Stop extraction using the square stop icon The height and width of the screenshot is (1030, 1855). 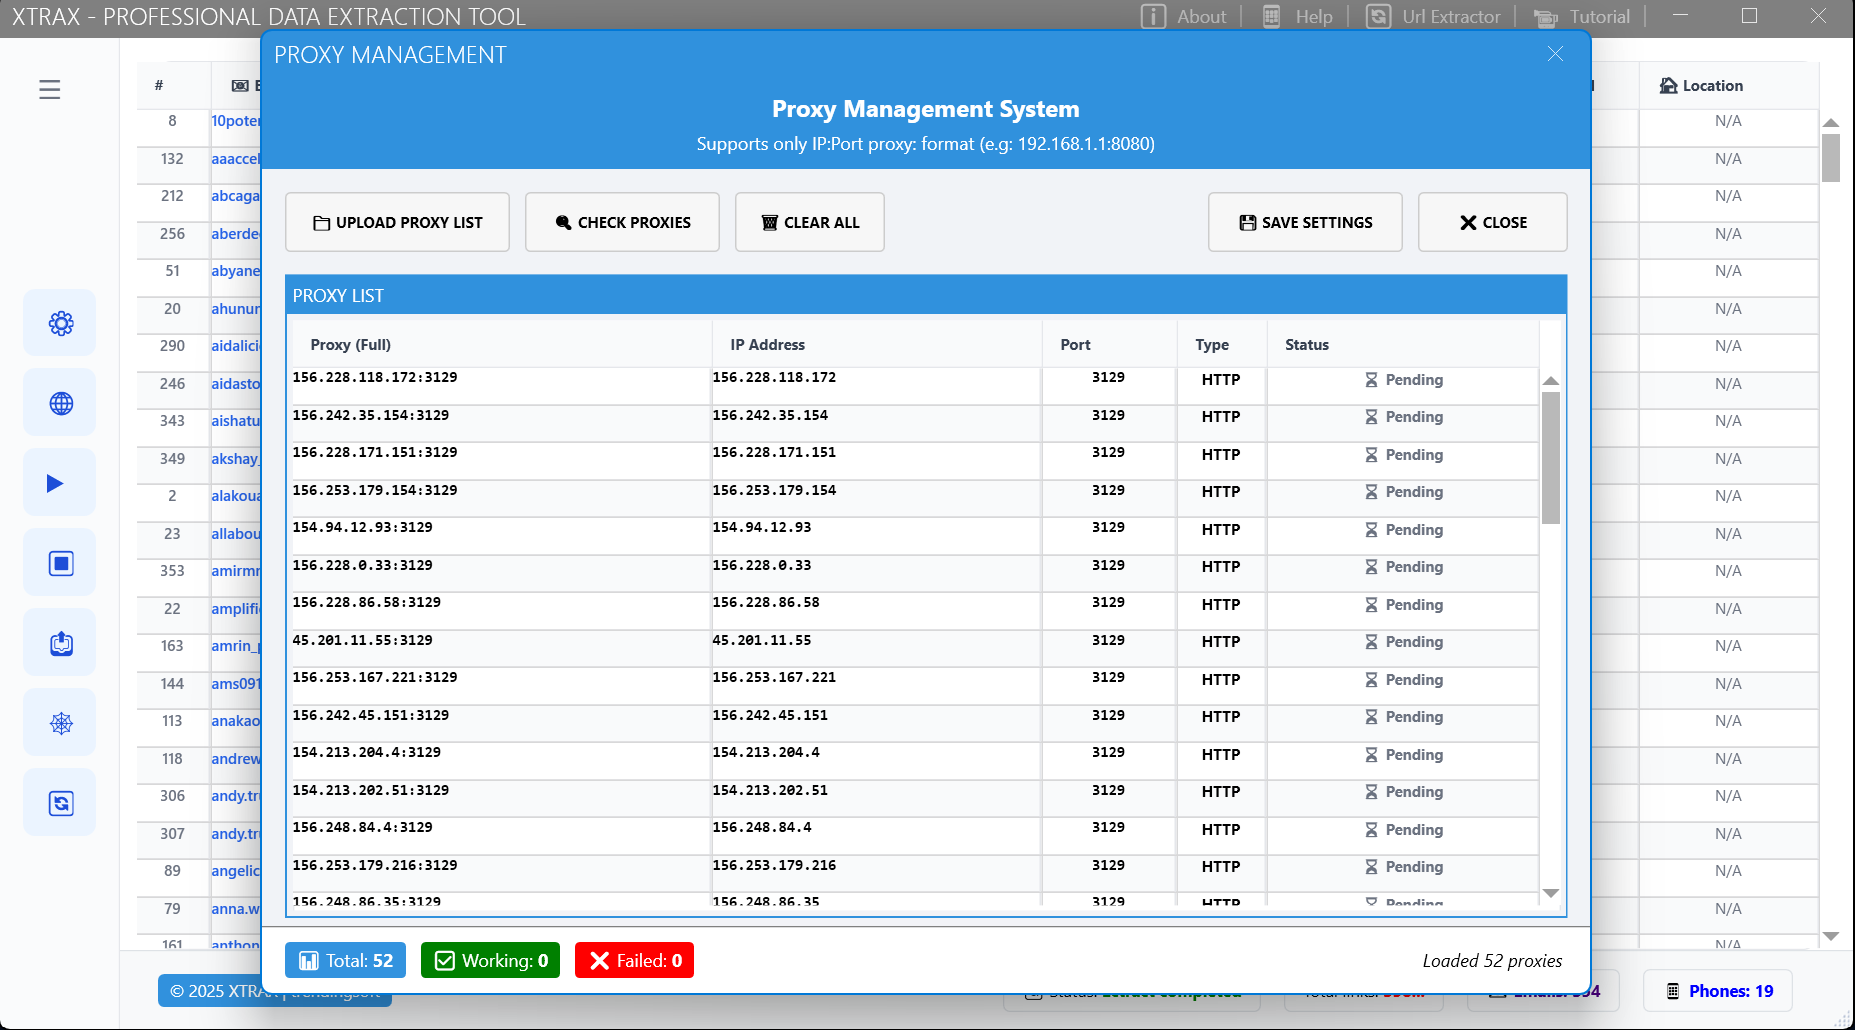(60, 562)
